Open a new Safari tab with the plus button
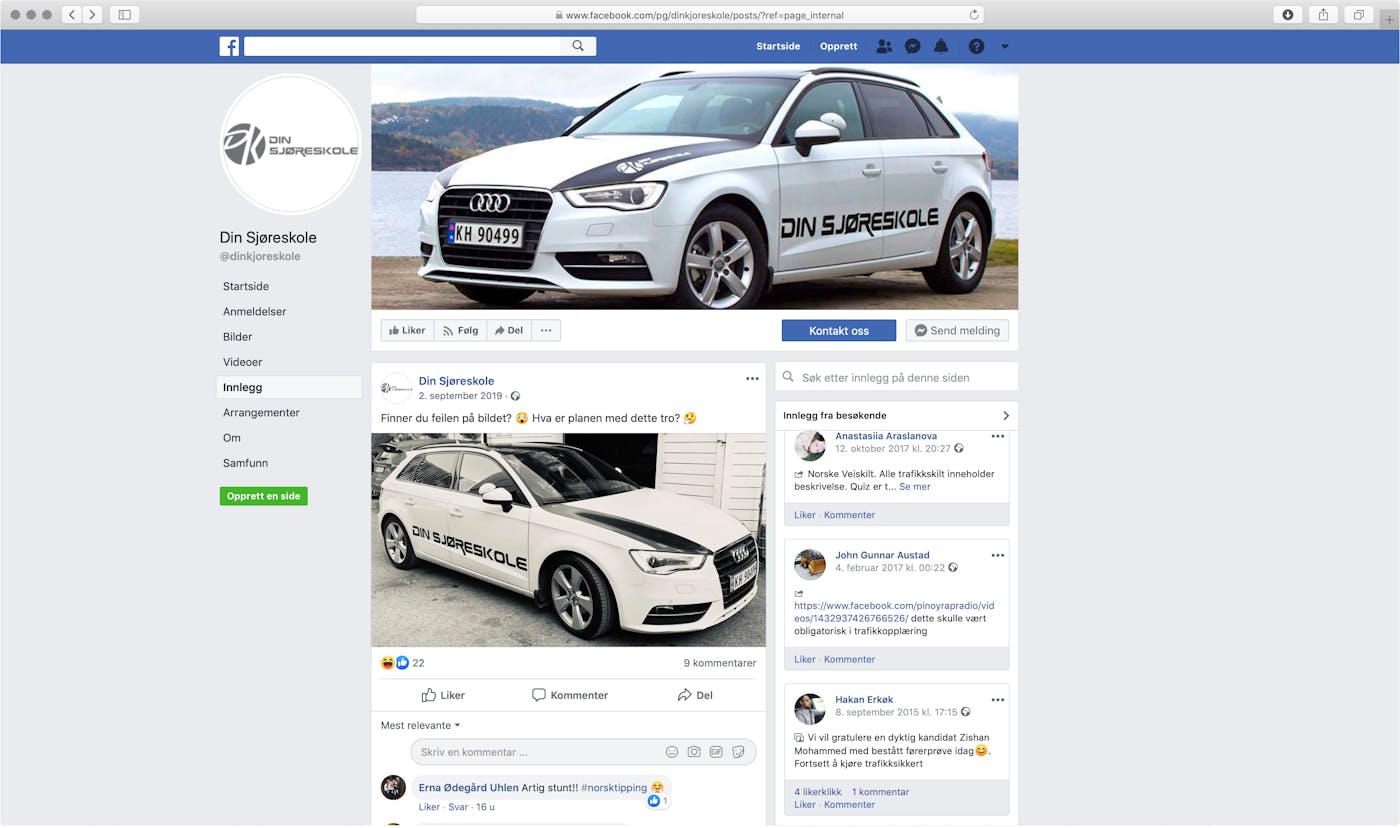The image size is (1400, 828). [x=1389, y=19]
